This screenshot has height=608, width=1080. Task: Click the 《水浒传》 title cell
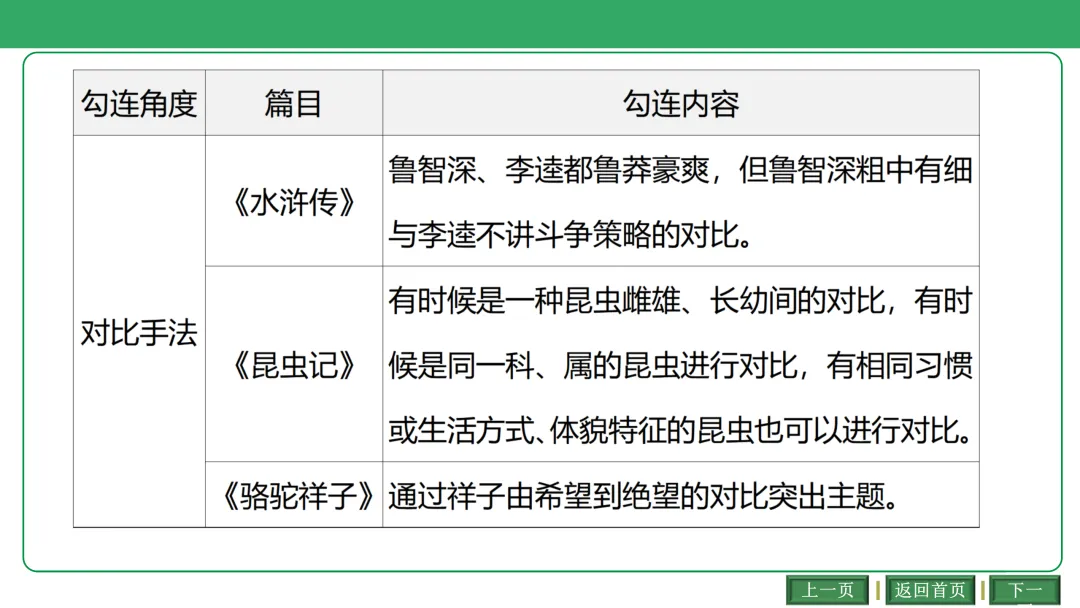tap(294, 201)
